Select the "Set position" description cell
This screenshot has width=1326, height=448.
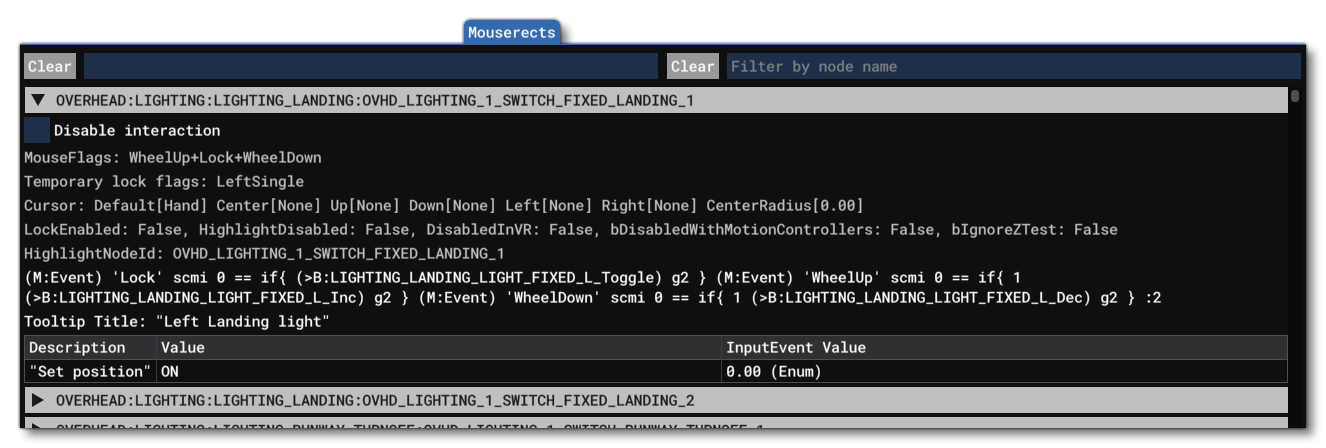90,371
